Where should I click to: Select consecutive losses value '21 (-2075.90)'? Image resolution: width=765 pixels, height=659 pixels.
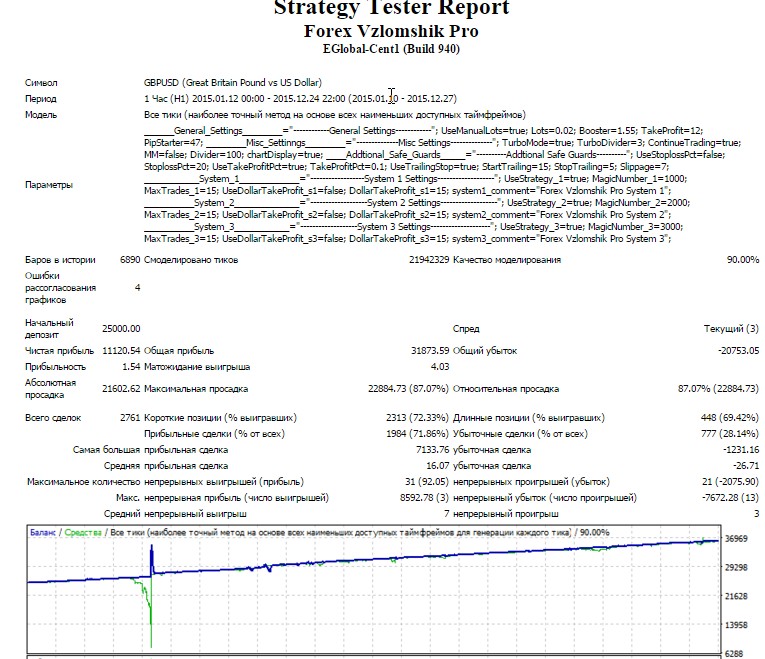(731, 482)
